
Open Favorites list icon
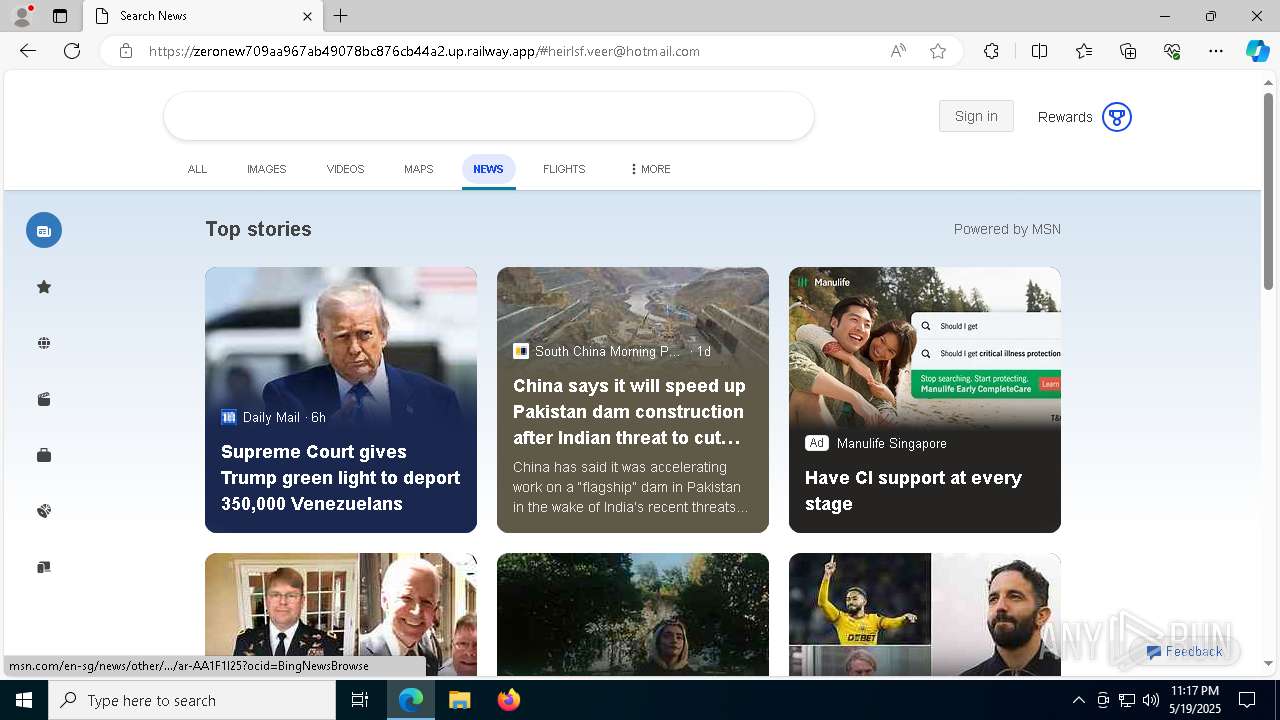(1084, 51)
